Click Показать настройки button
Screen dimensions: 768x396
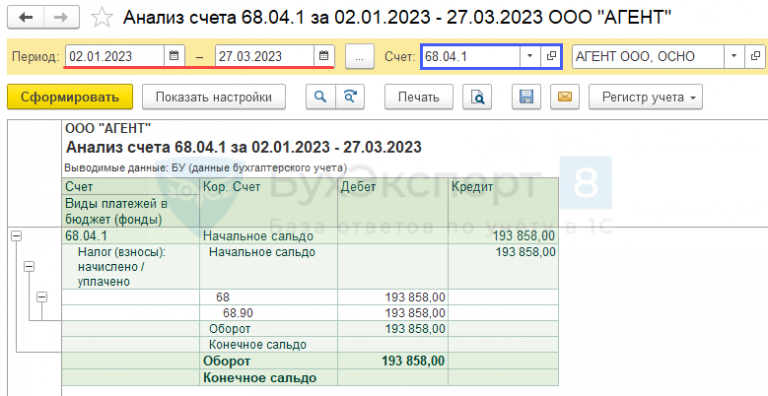click(214, 97)
